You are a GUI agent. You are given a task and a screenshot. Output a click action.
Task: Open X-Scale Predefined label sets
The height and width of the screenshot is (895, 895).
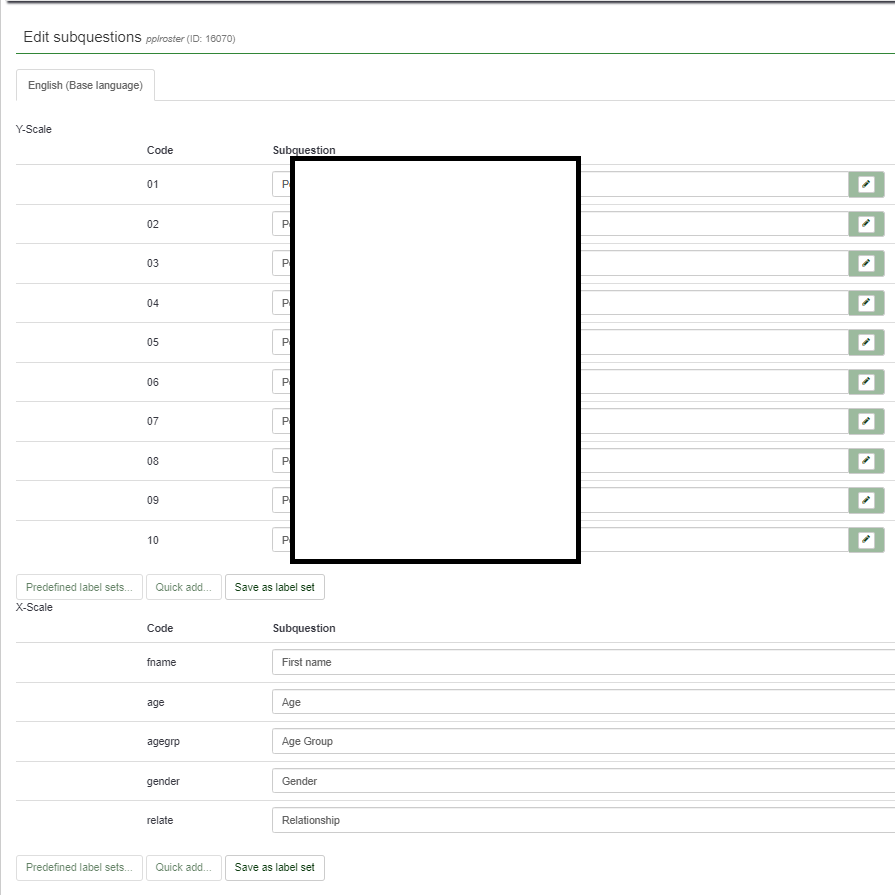pyautogui.click(x=79, y=867)
